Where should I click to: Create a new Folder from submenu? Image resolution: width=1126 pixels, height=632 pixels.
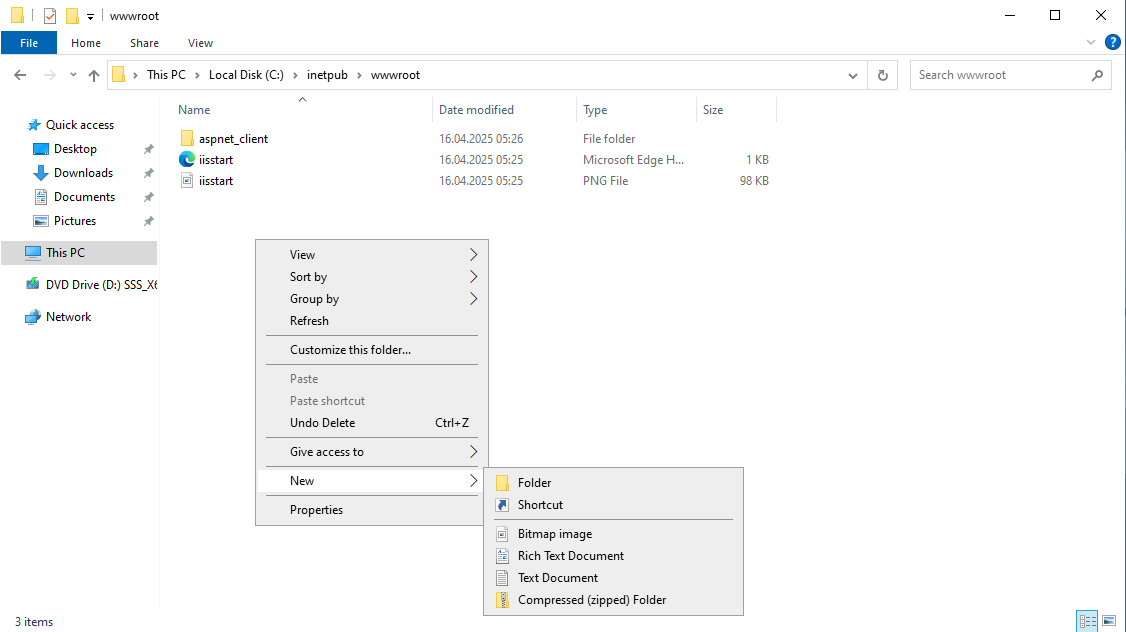point(613,483)
